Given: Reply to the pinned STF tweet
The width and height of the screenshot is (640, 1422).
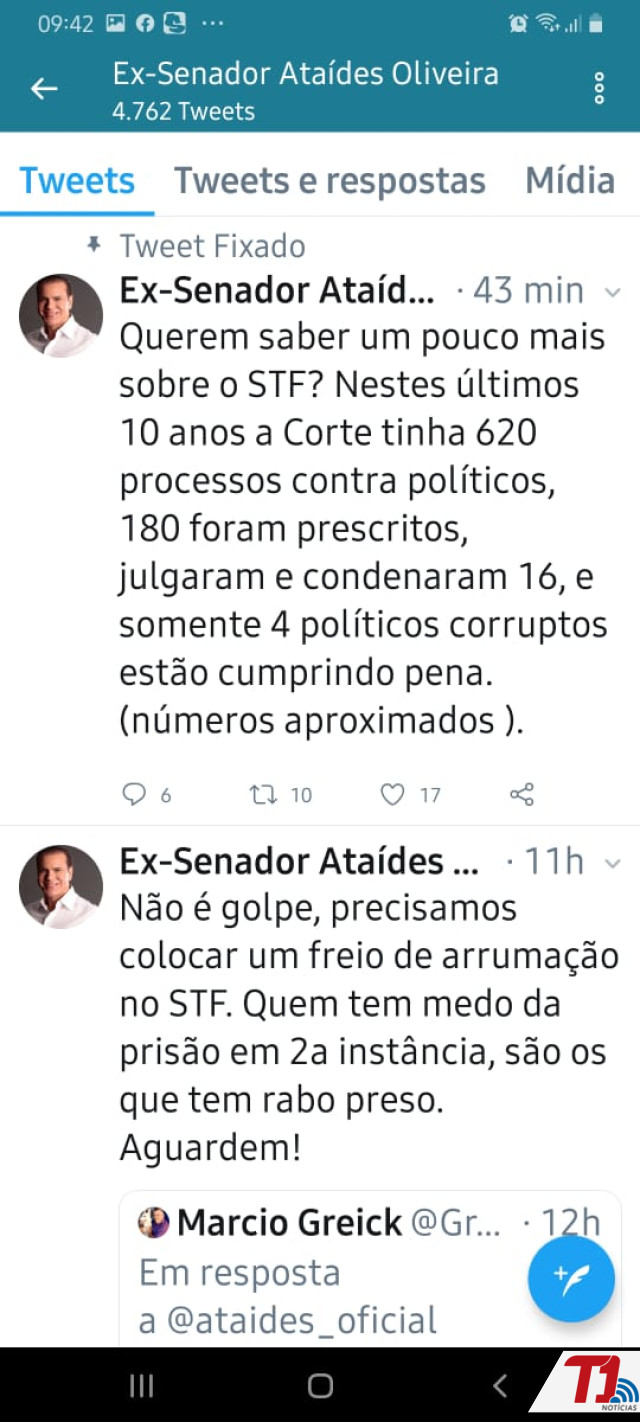Looking at the screenshot, I should 134,795.
